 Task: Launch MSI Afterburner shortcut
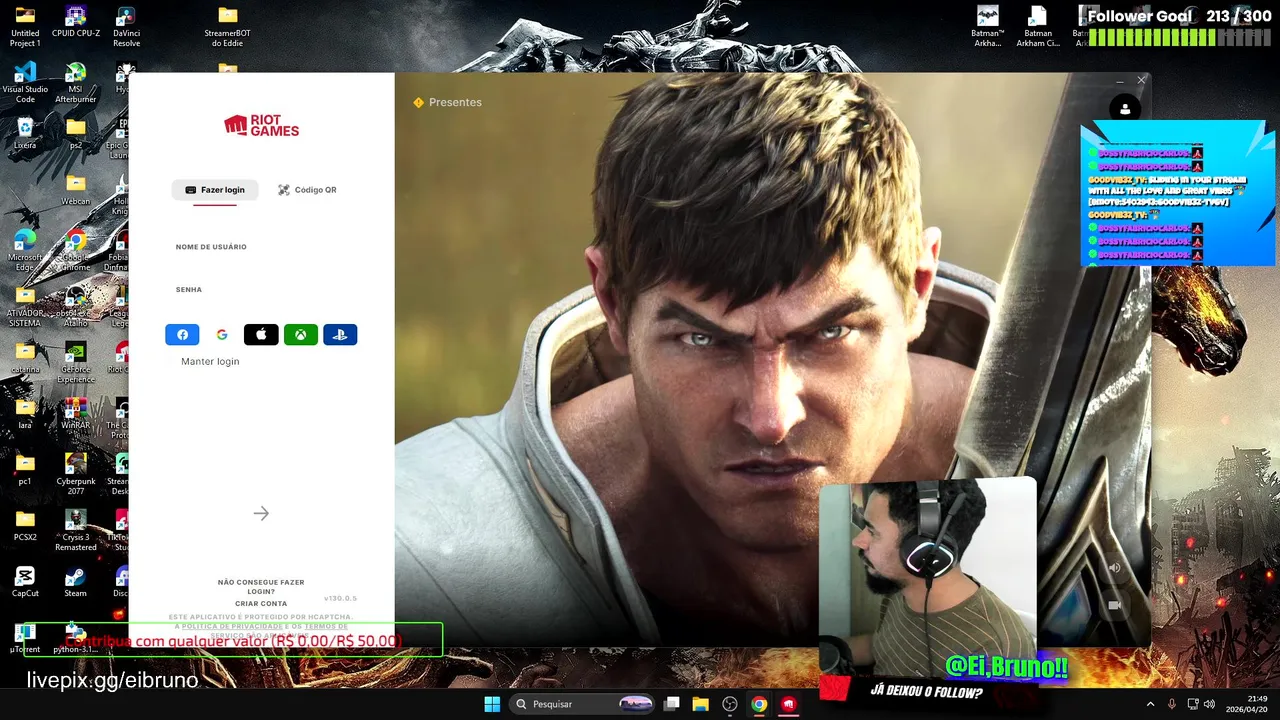[76, 83]
